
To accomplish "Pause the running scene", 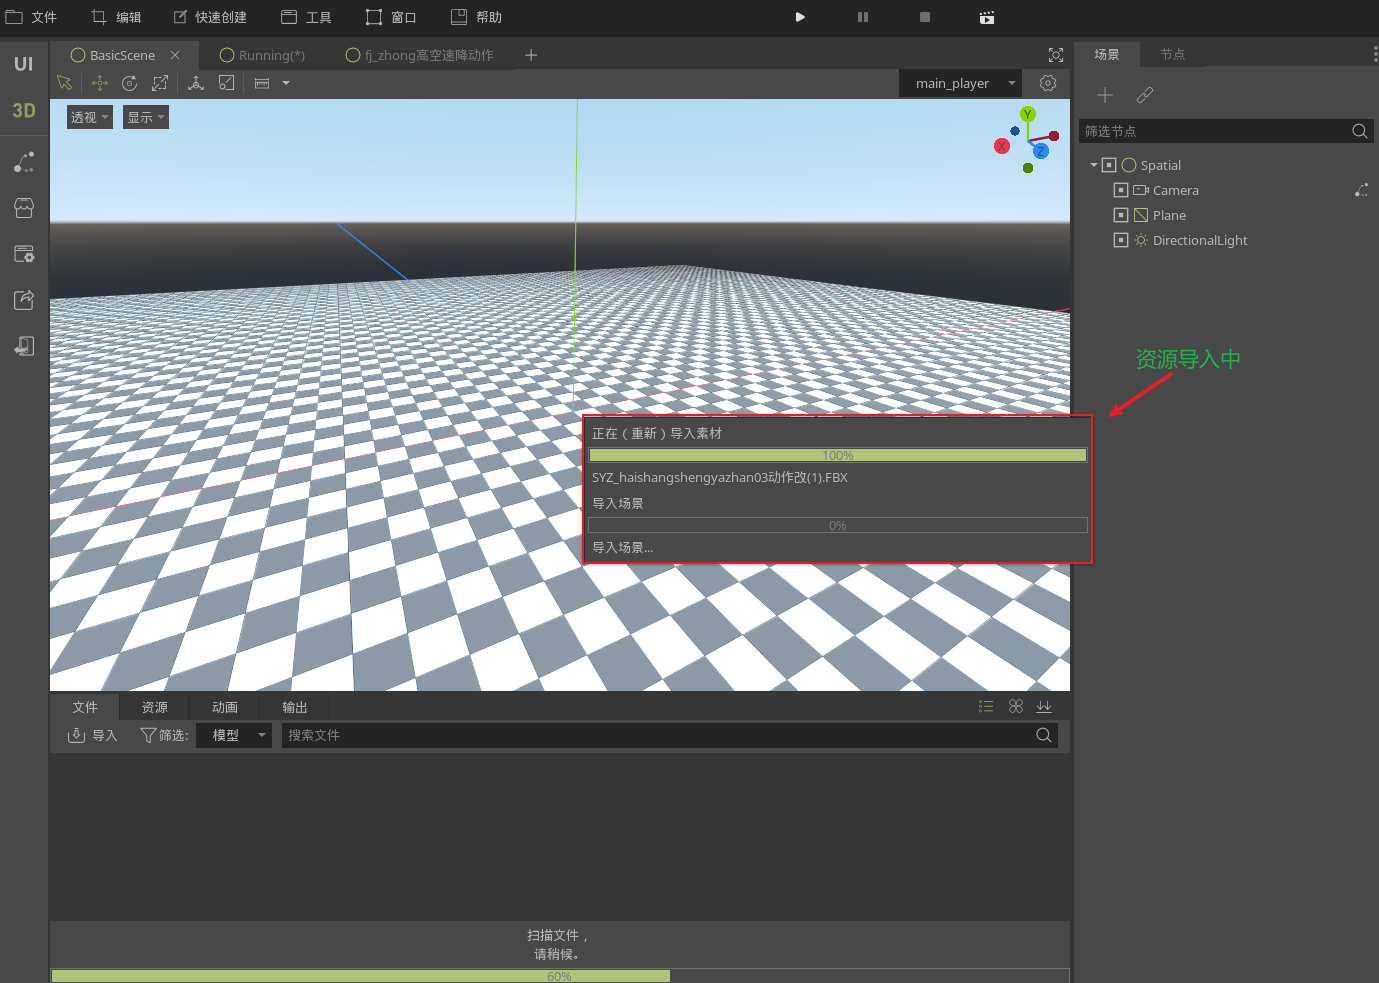I will [x=863, y=17].
